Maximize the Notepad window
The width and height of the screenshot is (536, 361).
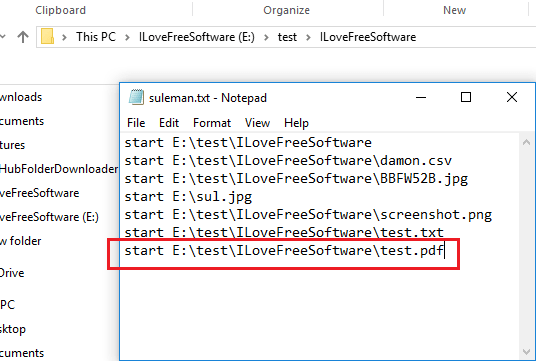pyautogui.click(x=466, y=97)
